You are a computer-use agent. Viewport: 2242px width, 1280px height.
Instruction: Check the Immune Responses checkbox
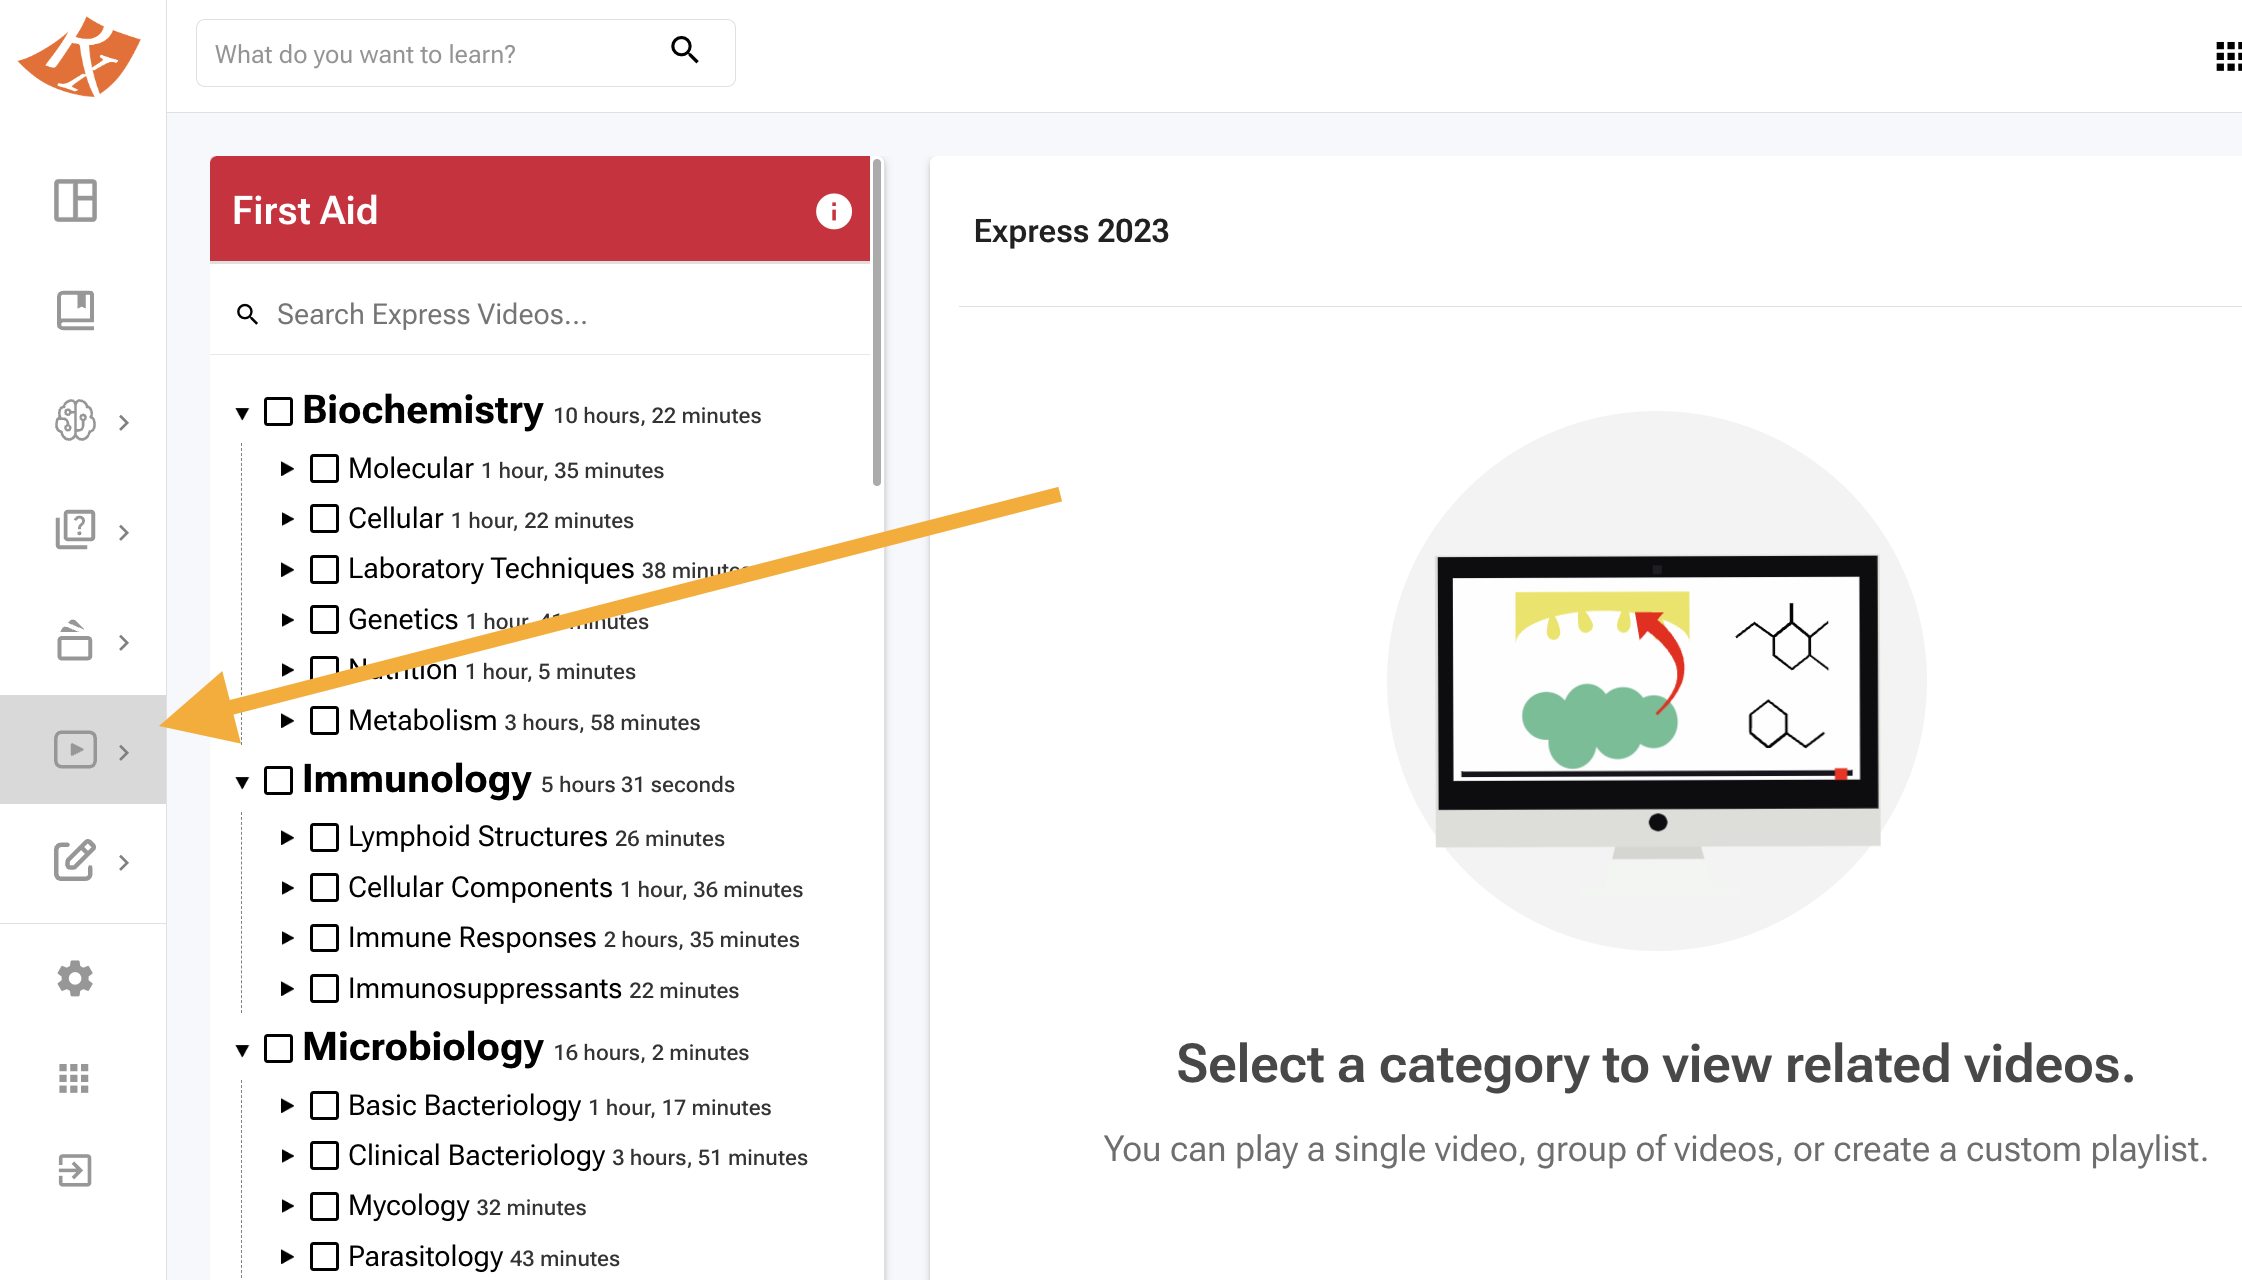(x=325, y=938)
